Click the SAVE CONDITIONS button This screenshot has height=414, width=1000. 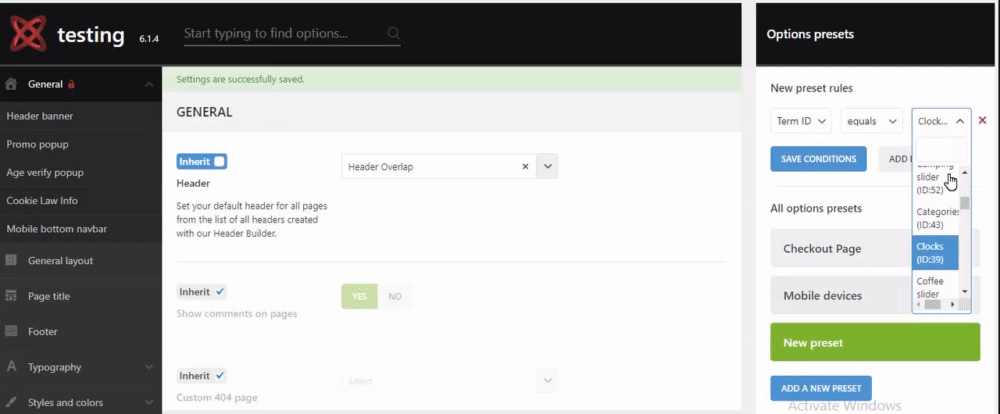(818, 159)
